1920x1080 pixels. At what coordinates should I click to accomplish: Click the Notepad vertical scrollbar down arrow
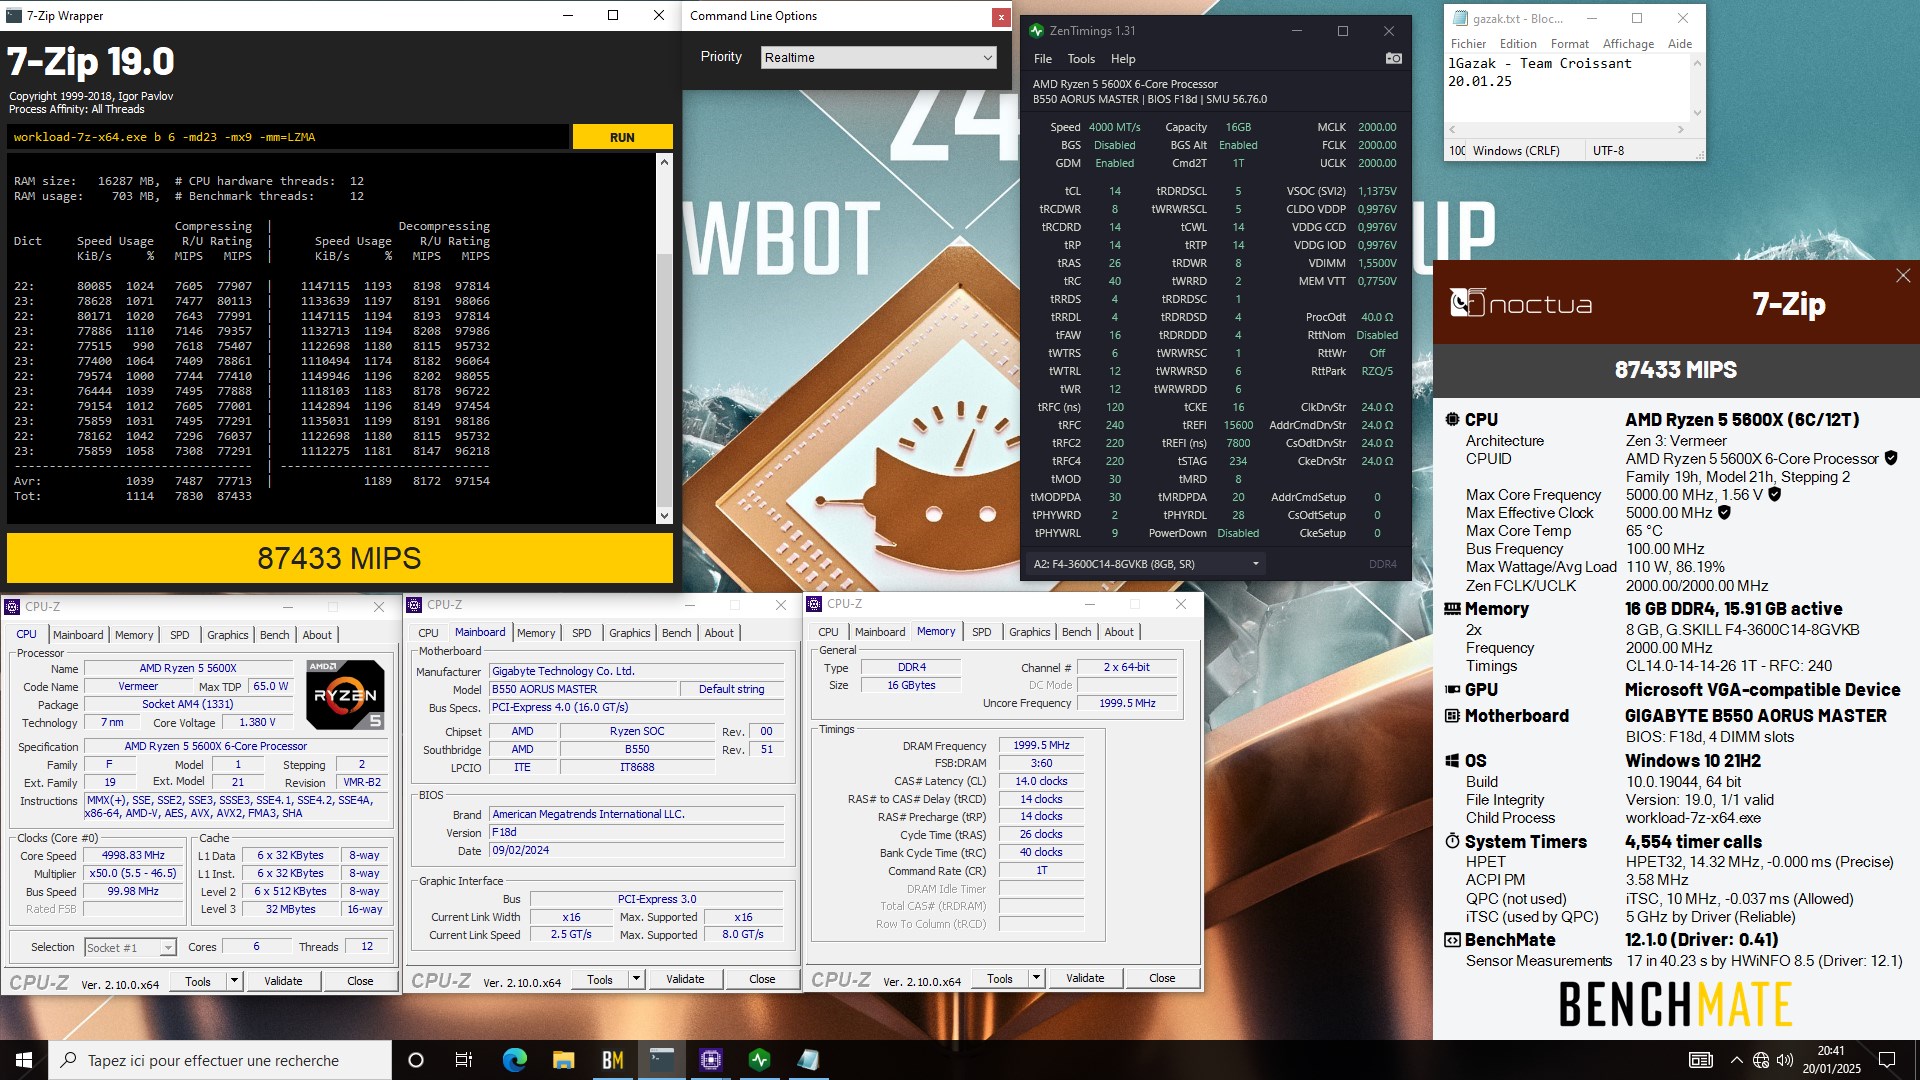click(x=1697, y=113)
